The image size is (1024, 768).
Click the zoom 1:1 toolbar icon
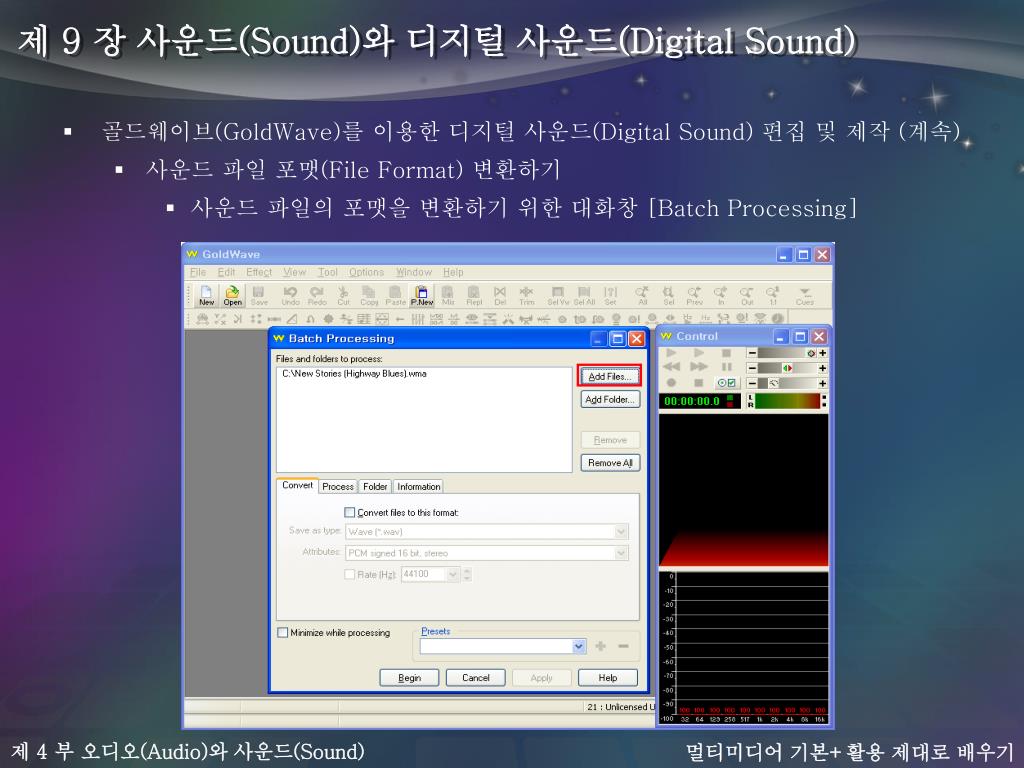[x=773, y=295]
